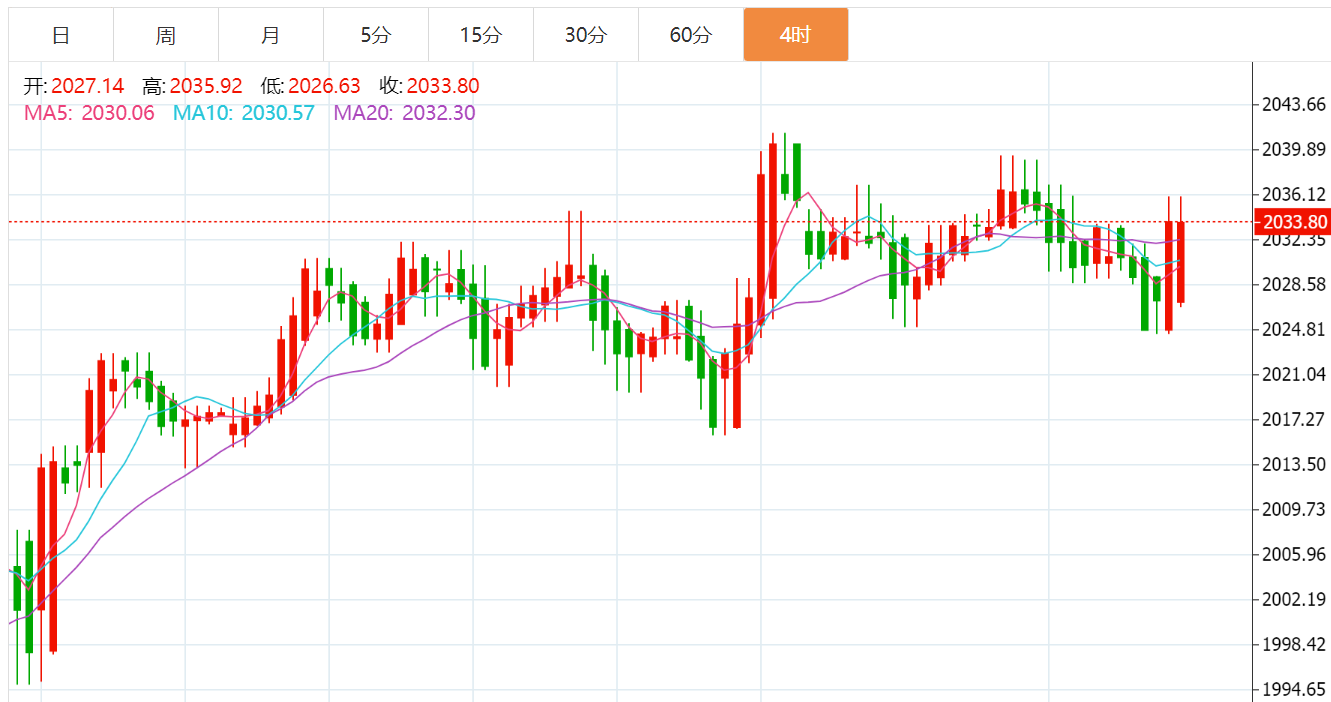Image resolution: width=1331 pixels, height=702 pixels.
Task: Switch to the 5分 interval tab
Action: 376,35
